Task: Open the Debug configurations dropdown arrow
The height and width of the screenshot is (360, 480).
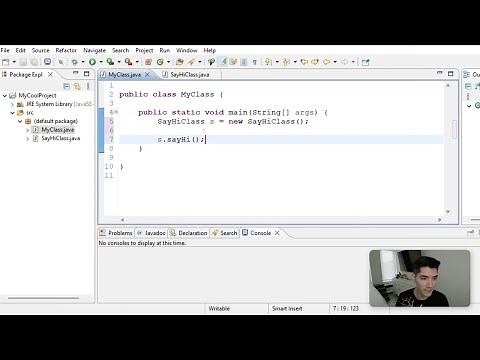Action: [83, 62]
